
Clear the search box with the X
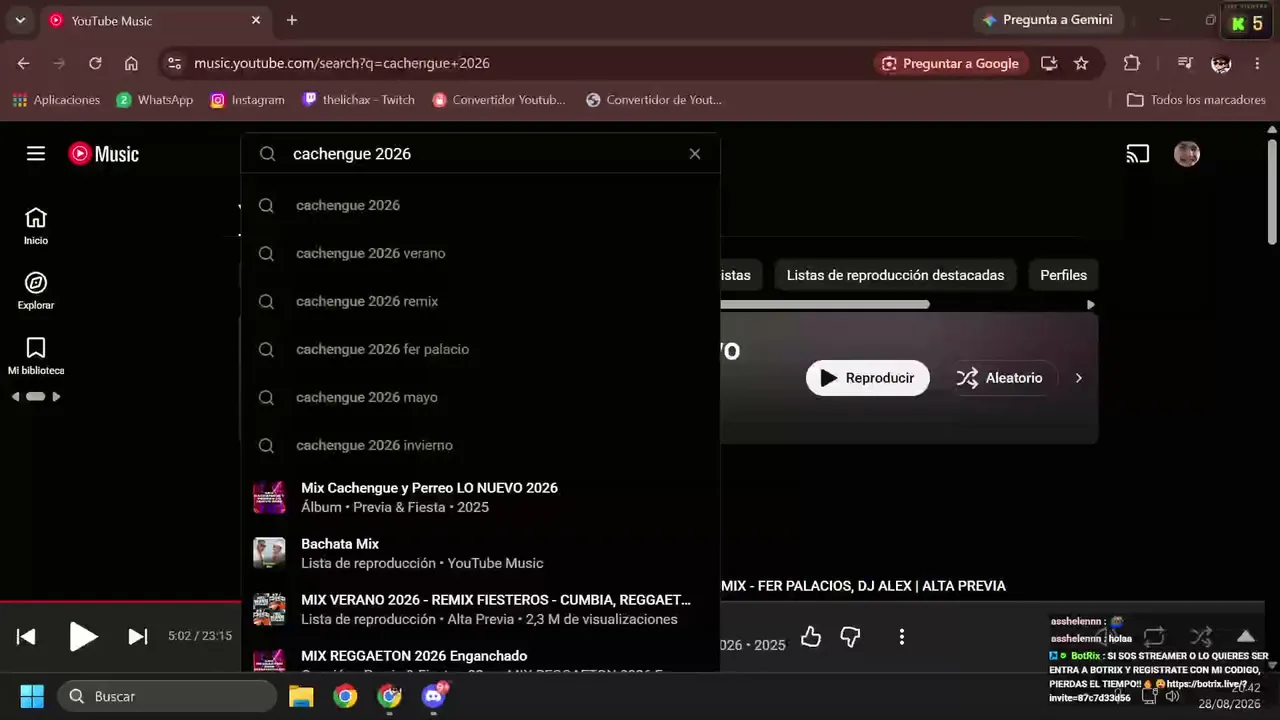(695, 154)
